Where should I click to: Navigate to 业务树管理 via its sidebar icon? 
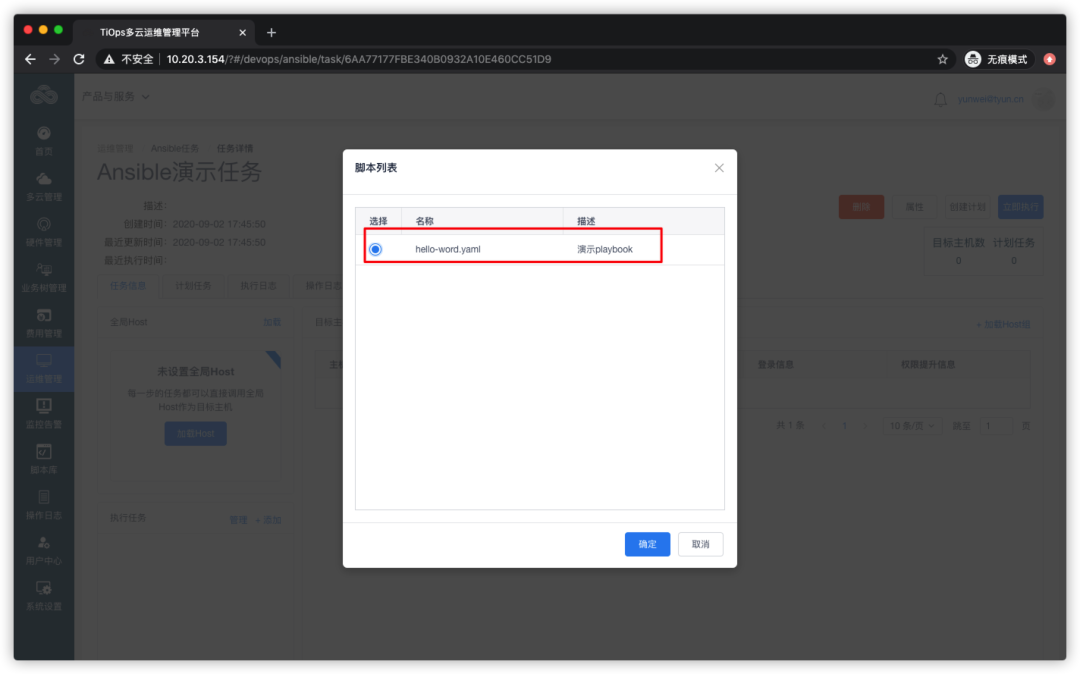pyautogui.click(x=42, y=278)
